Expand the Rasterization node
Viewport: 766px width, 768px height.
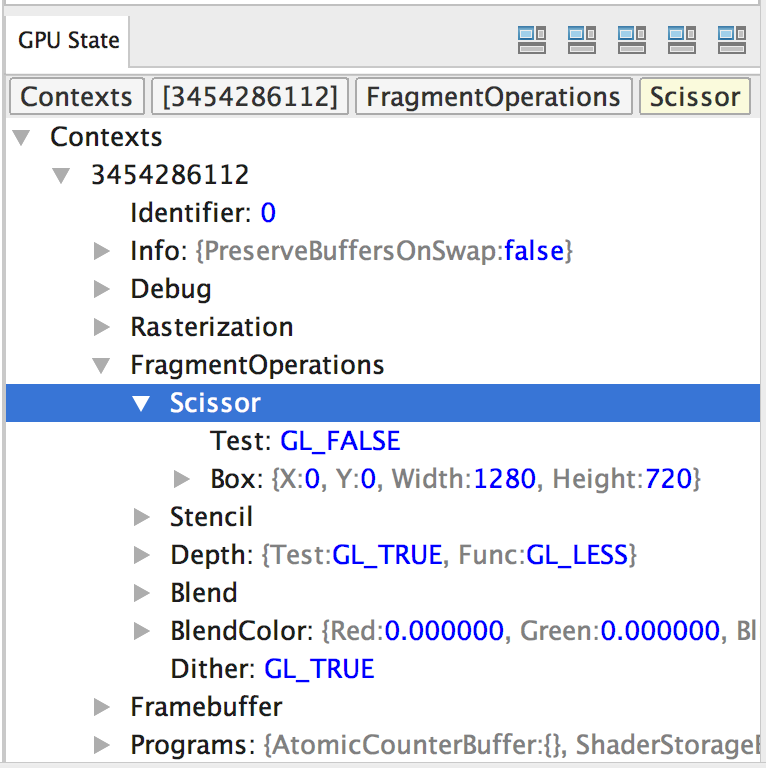pyautogui.click(x=101, y=327)
